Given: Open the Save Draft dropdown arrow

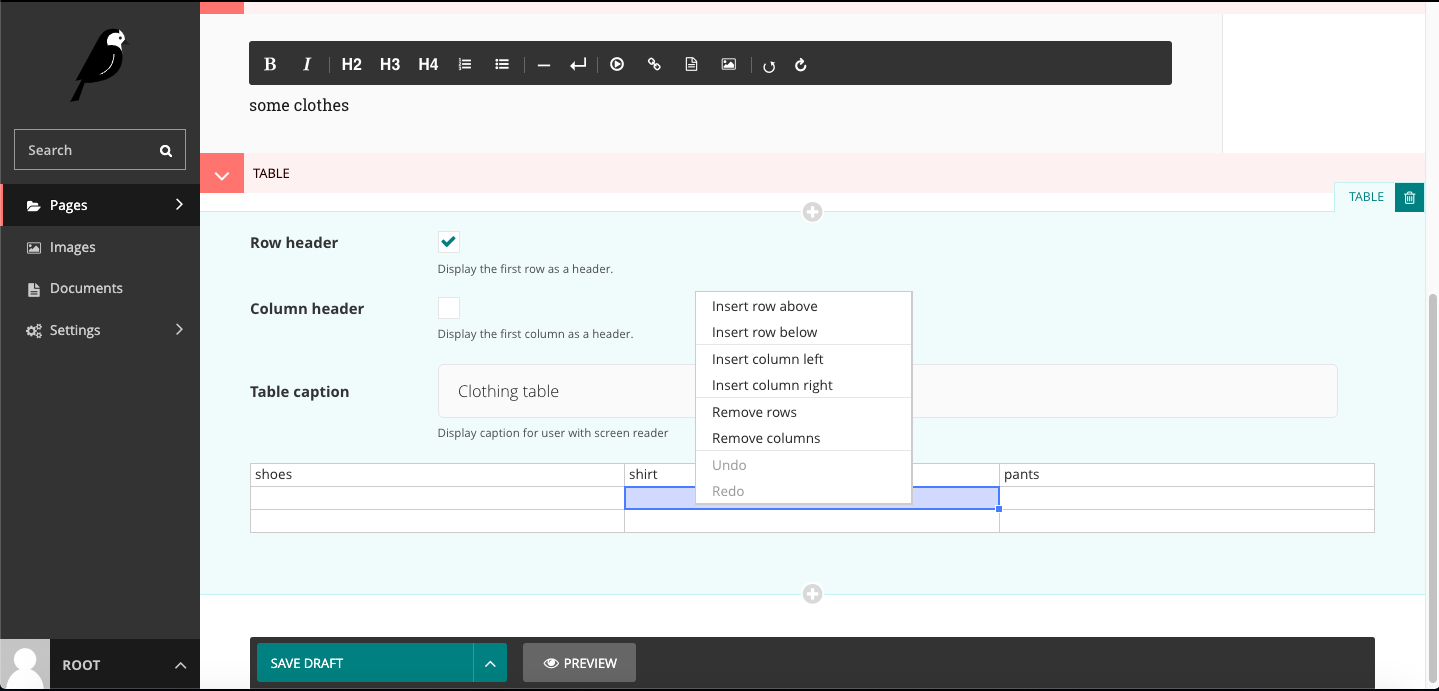Looking at the screenshot, I should tap(490, 663).
